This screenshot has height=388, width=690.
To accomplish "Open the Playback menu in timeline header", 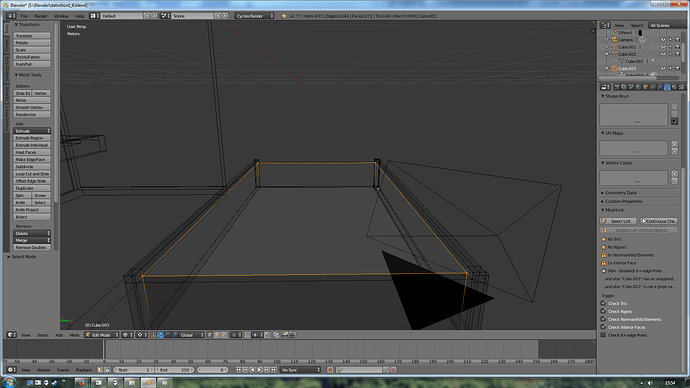I will (84, 370).
